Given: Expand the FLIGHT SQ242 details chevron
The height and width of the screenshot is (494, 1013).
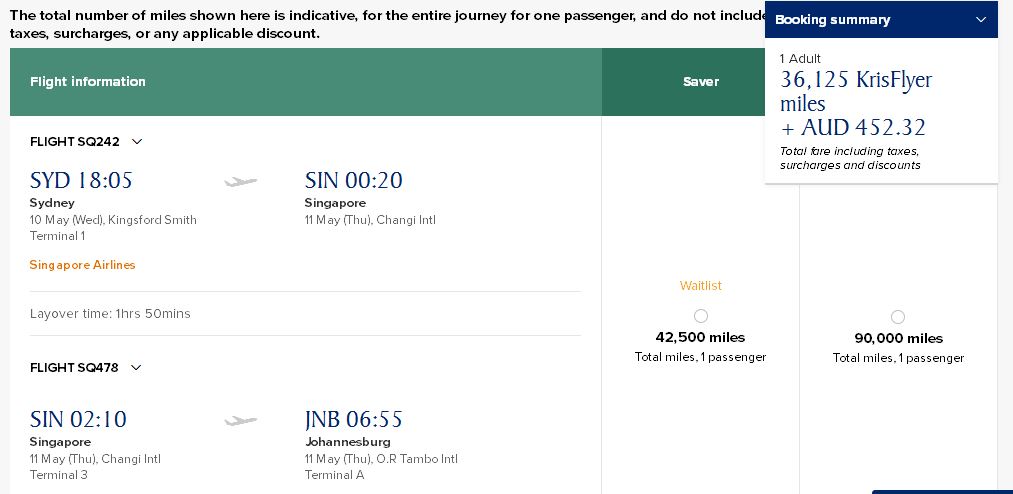Looking at the screenshot, I should point(136,141).
